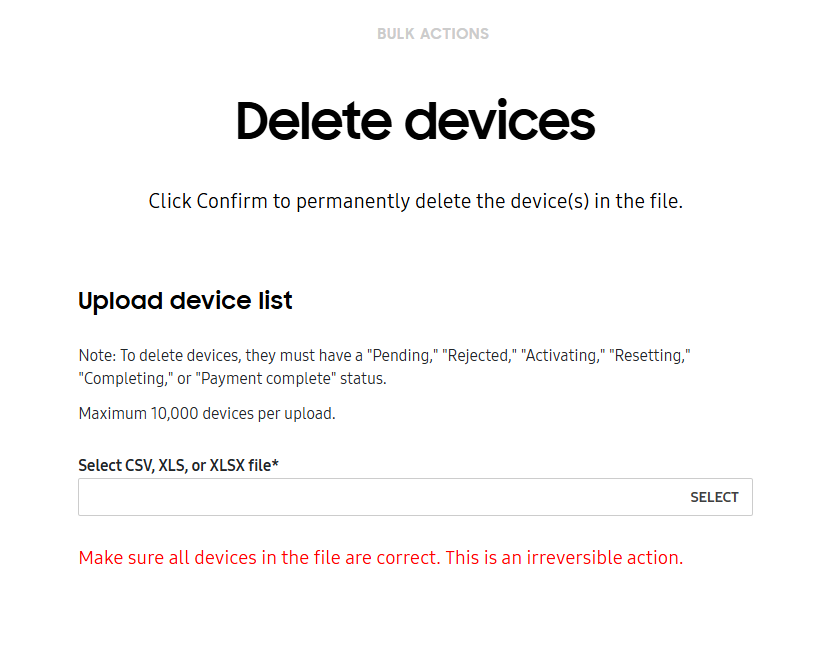Click the Delete devices page title

pos(414,120)
